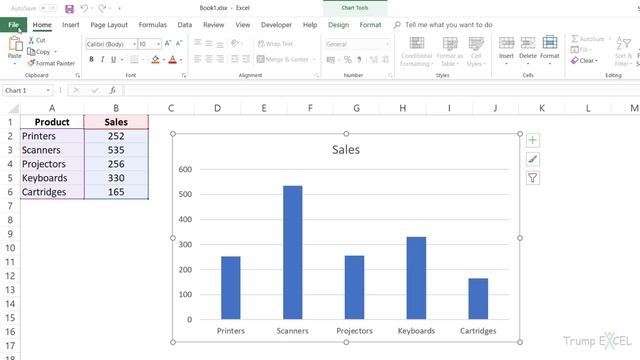Image resolution: width=640 pixels, height=360 pixels.
Task: Toggle the AutoSave switch
Action: point(49,8)
